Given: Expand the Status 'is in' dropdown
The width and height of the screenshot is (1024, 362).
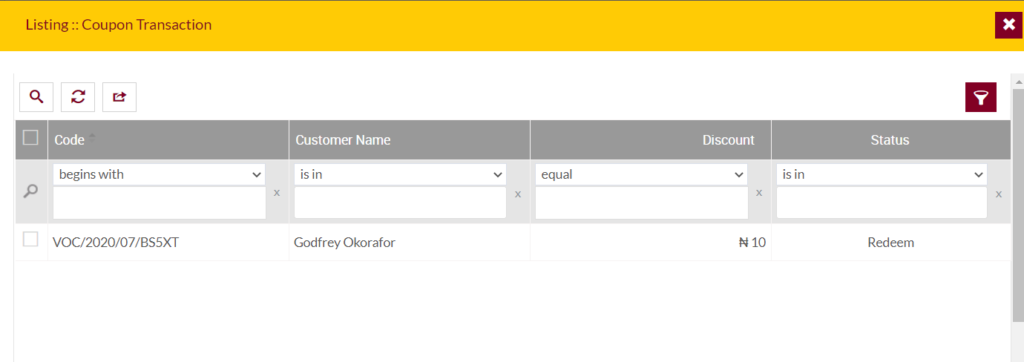Looking at the screenshot, I should point(882,174).
